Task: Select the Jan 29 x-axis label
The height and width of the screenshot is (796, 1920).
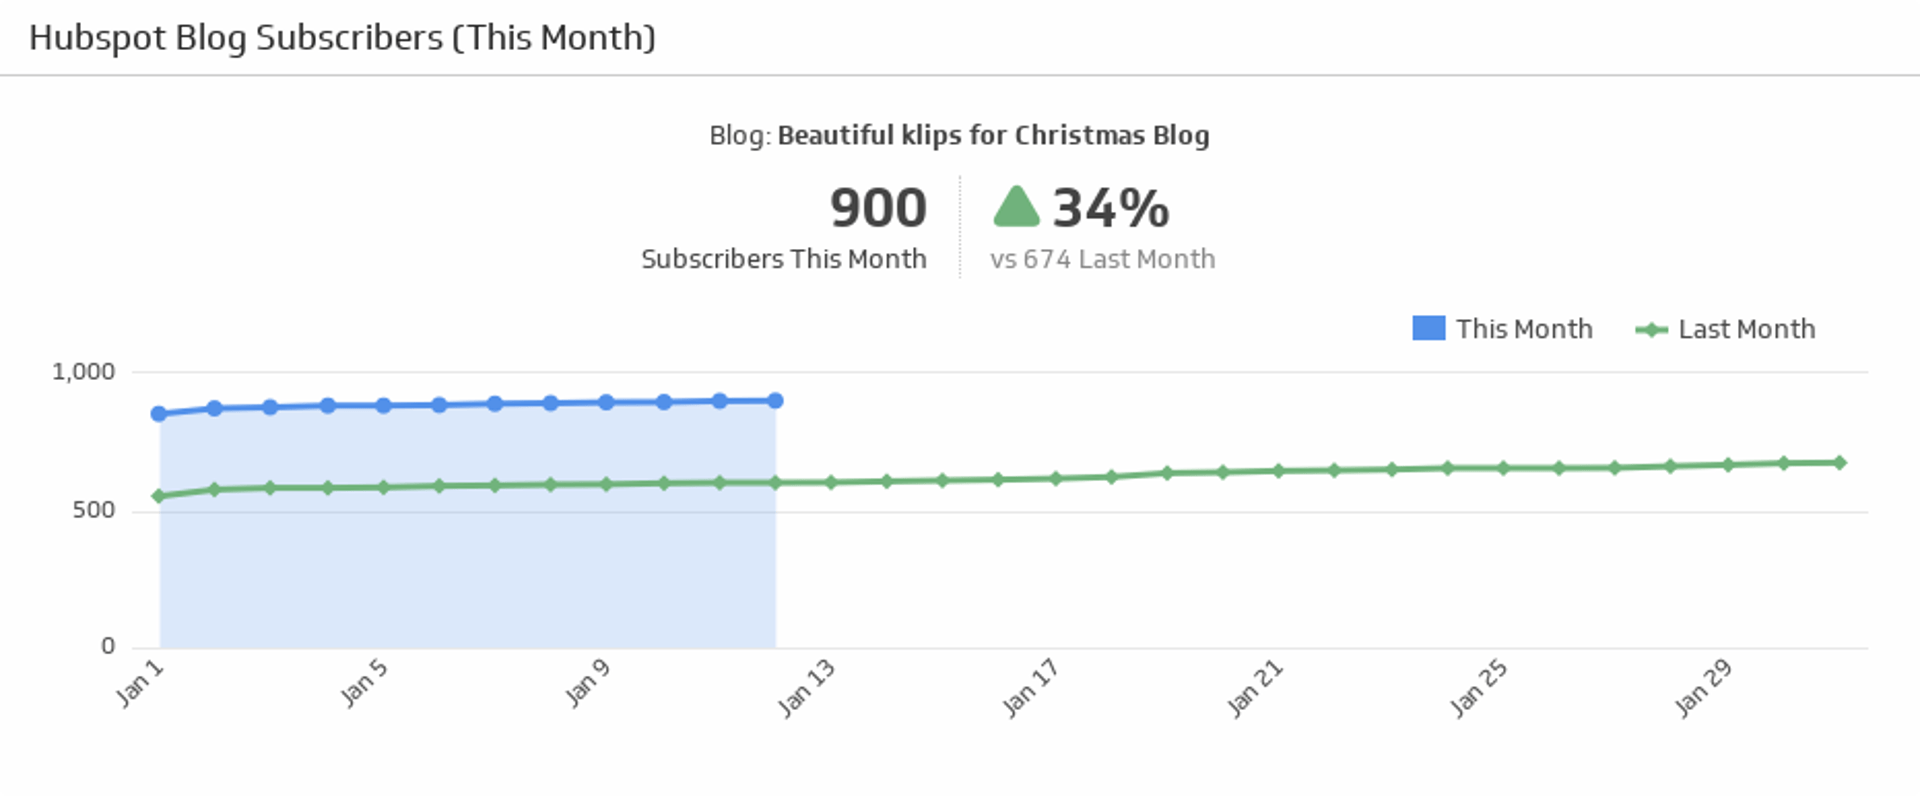Action: coord(1703,688)
